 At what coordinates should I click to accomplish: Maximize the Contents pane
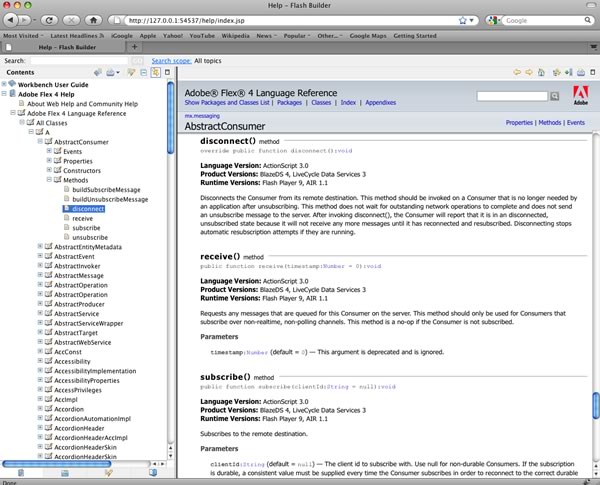click(167, 72)
